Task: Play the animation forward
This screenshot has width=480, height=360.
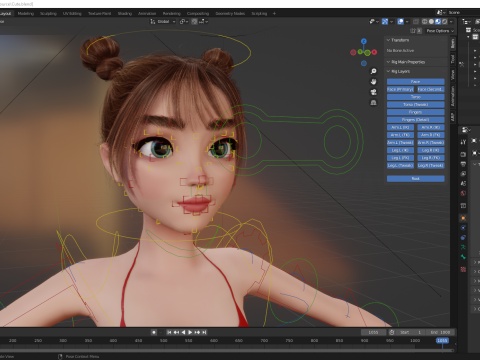Action: pos(190,332)
